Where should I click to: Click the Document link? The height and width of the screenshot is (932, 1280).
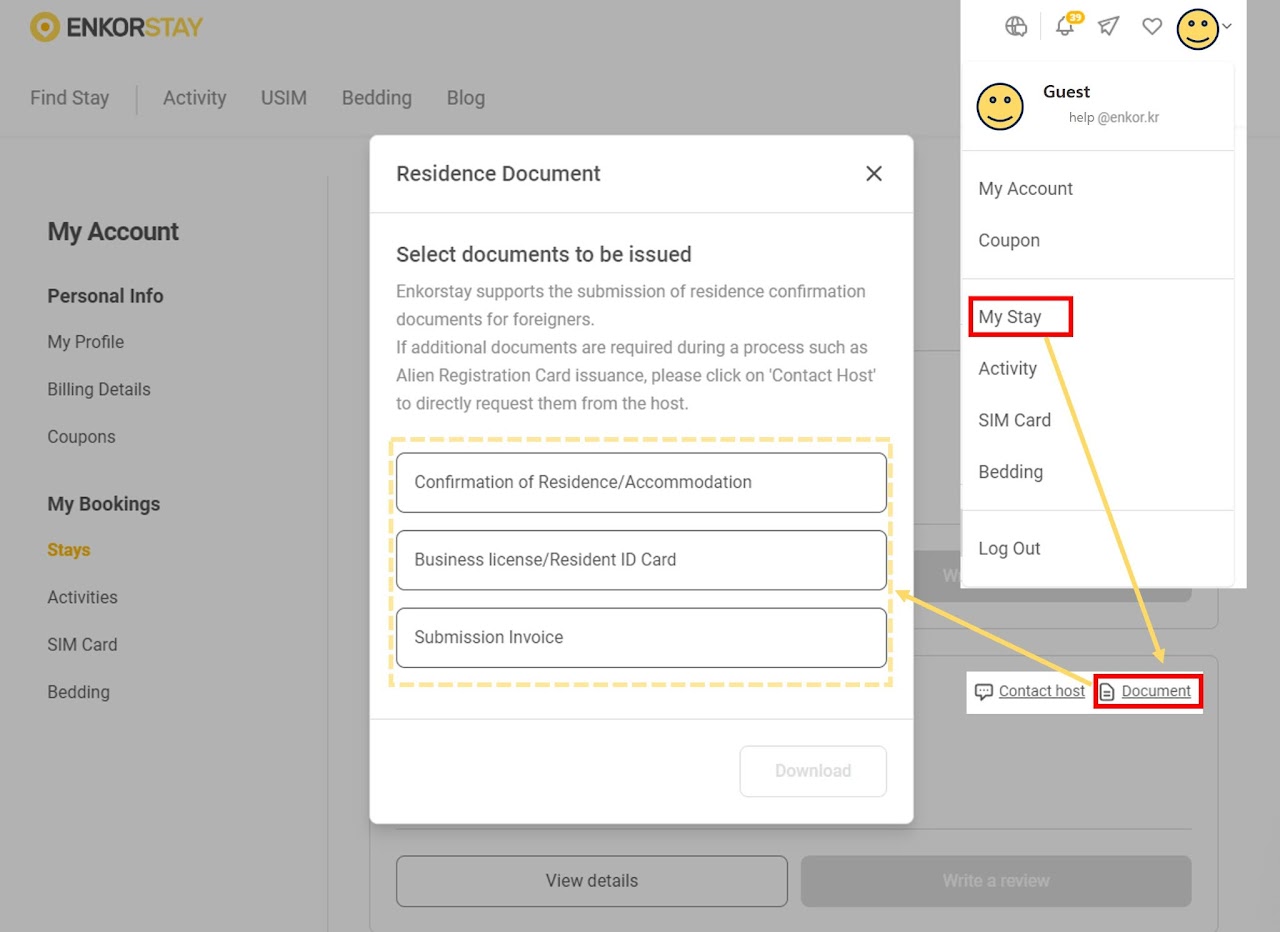click(1156, 692)
